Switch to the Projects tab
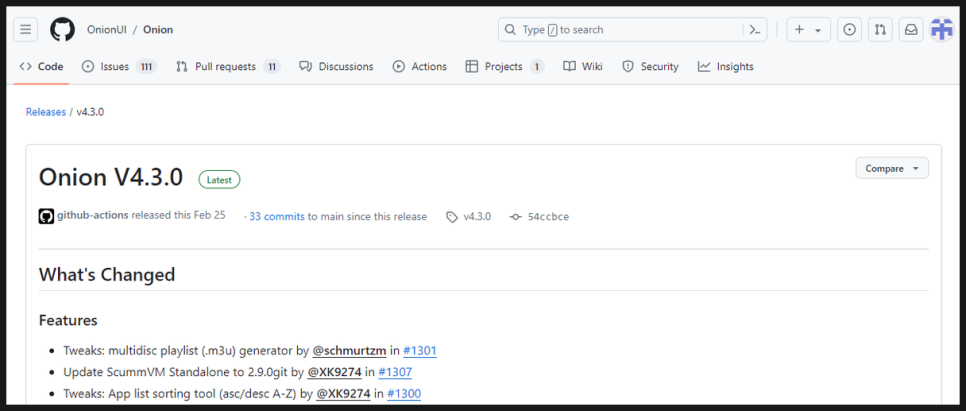Viewport: 966px width, 411px height. 505,67
